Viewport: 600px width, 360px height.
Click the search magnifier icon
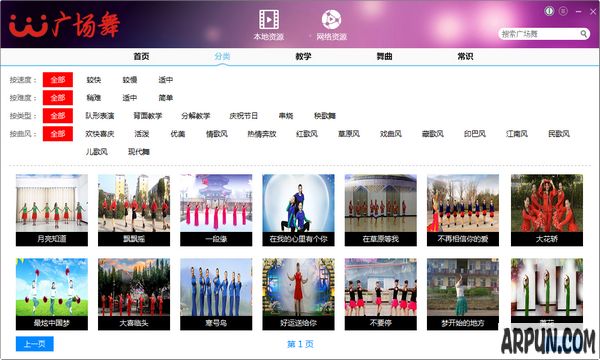[583, 34]
